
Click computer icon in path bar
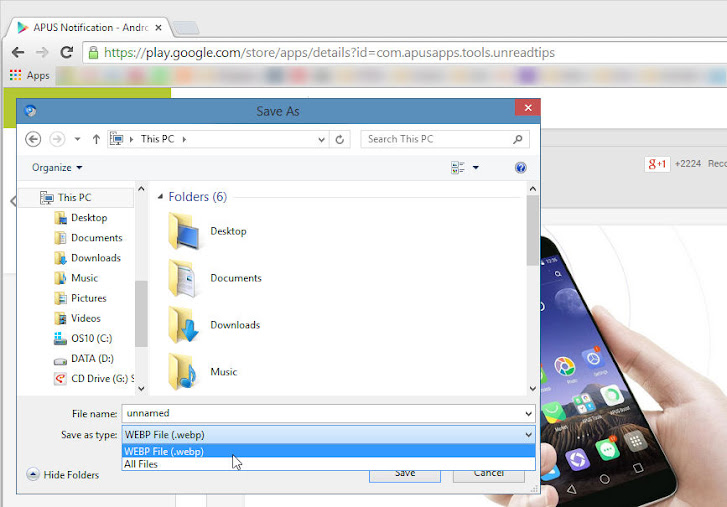tap(116, 139)
